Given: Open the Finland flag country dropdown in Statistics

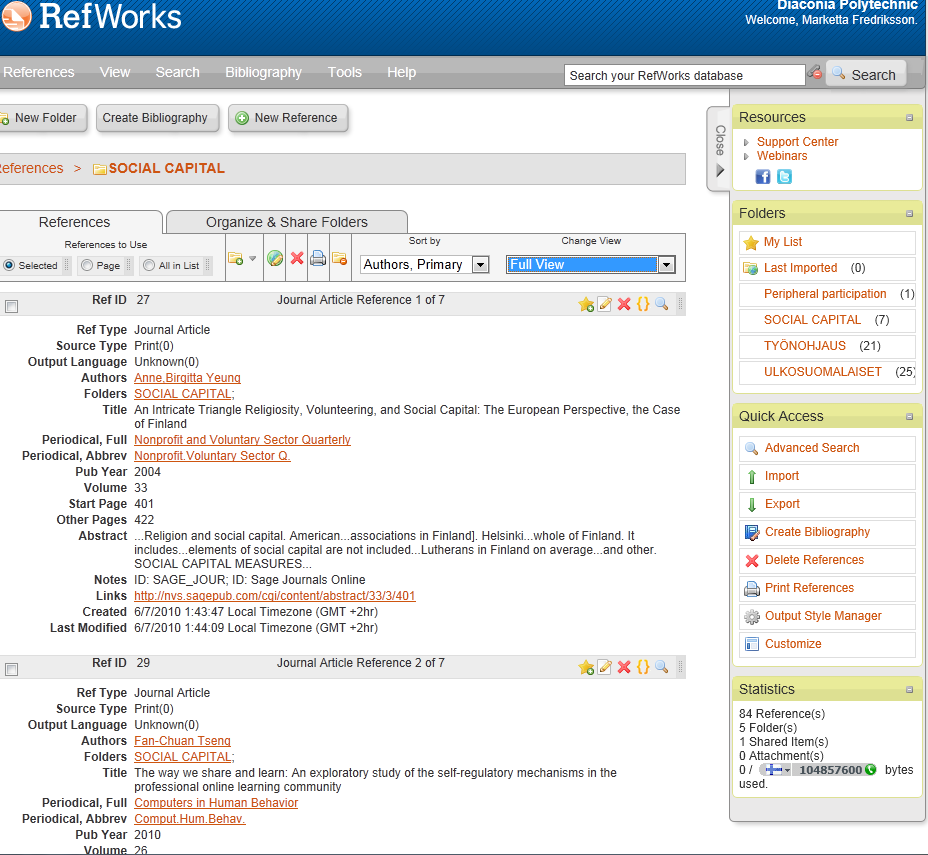Looking at the screenshot, I should tap(775, 770).
